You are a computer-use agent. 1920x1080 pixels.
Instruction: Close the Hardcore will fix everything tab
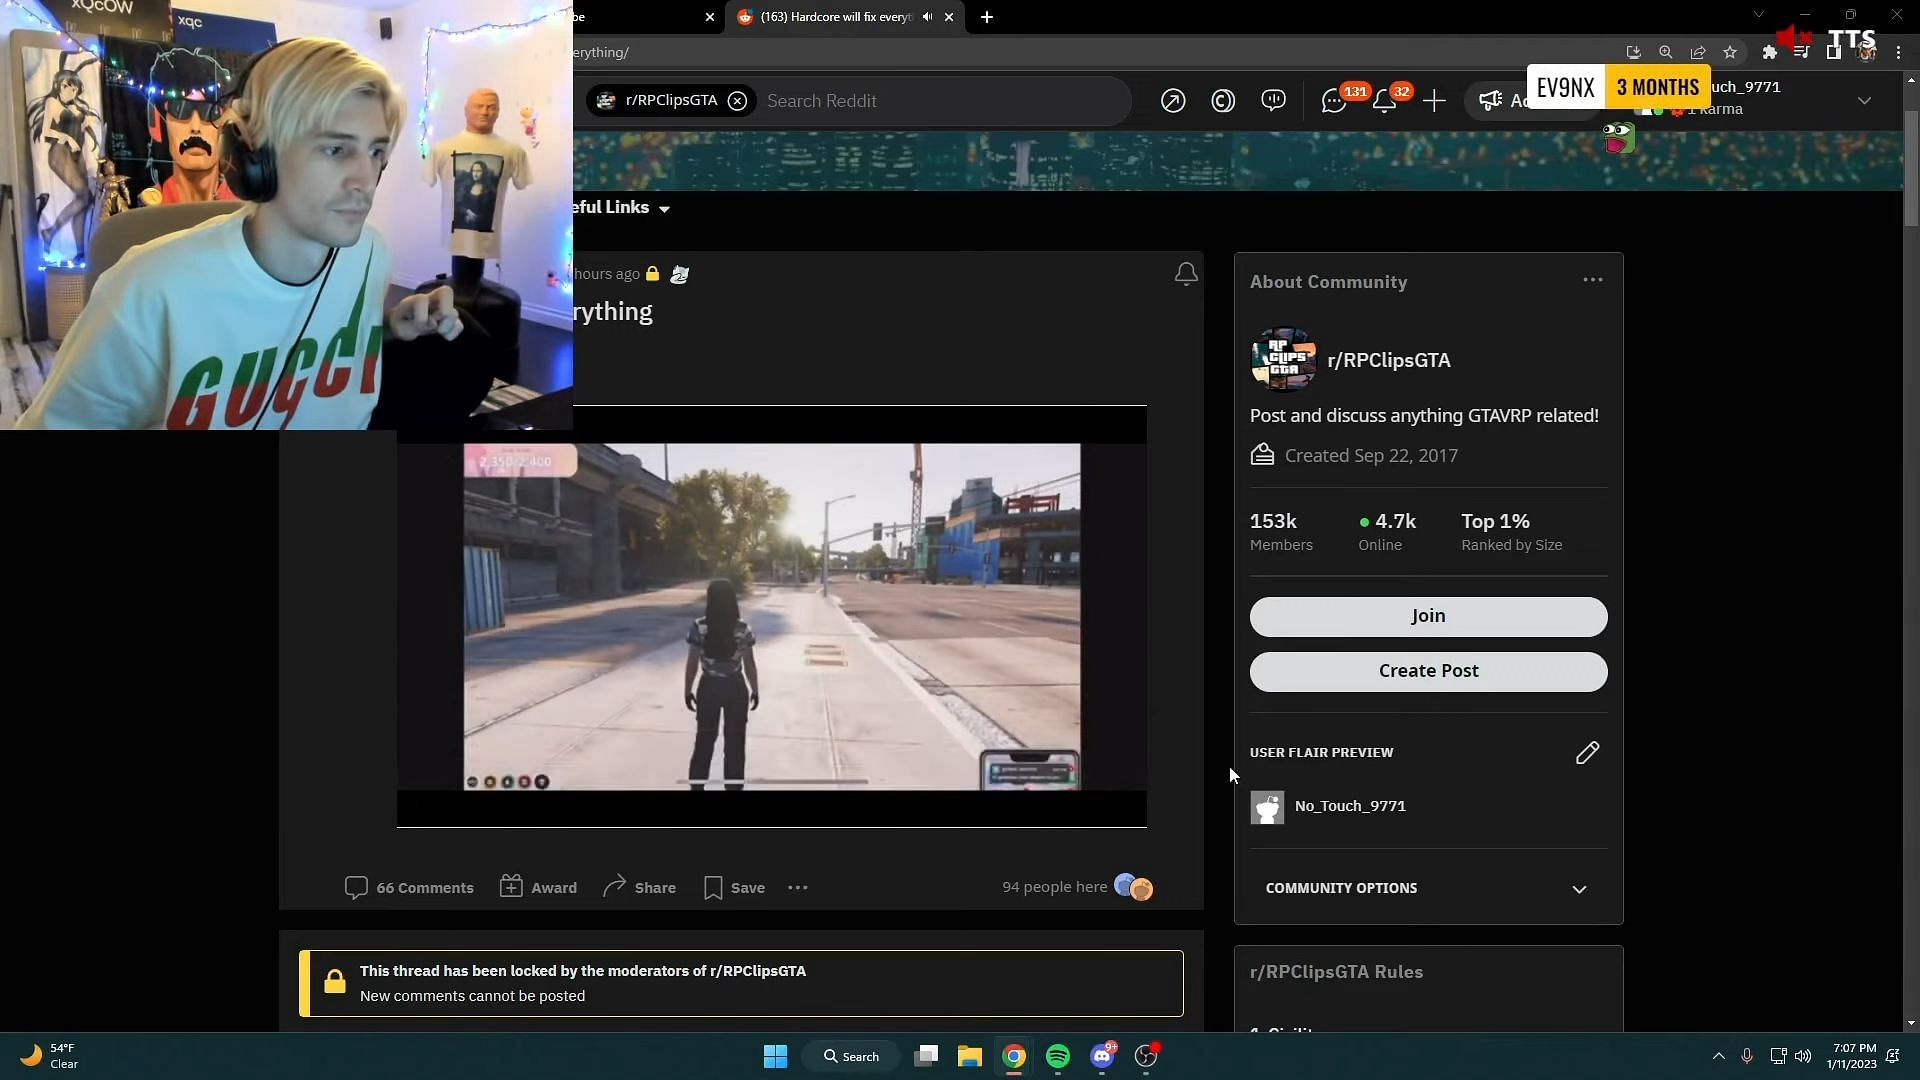[x=949, y=17]
